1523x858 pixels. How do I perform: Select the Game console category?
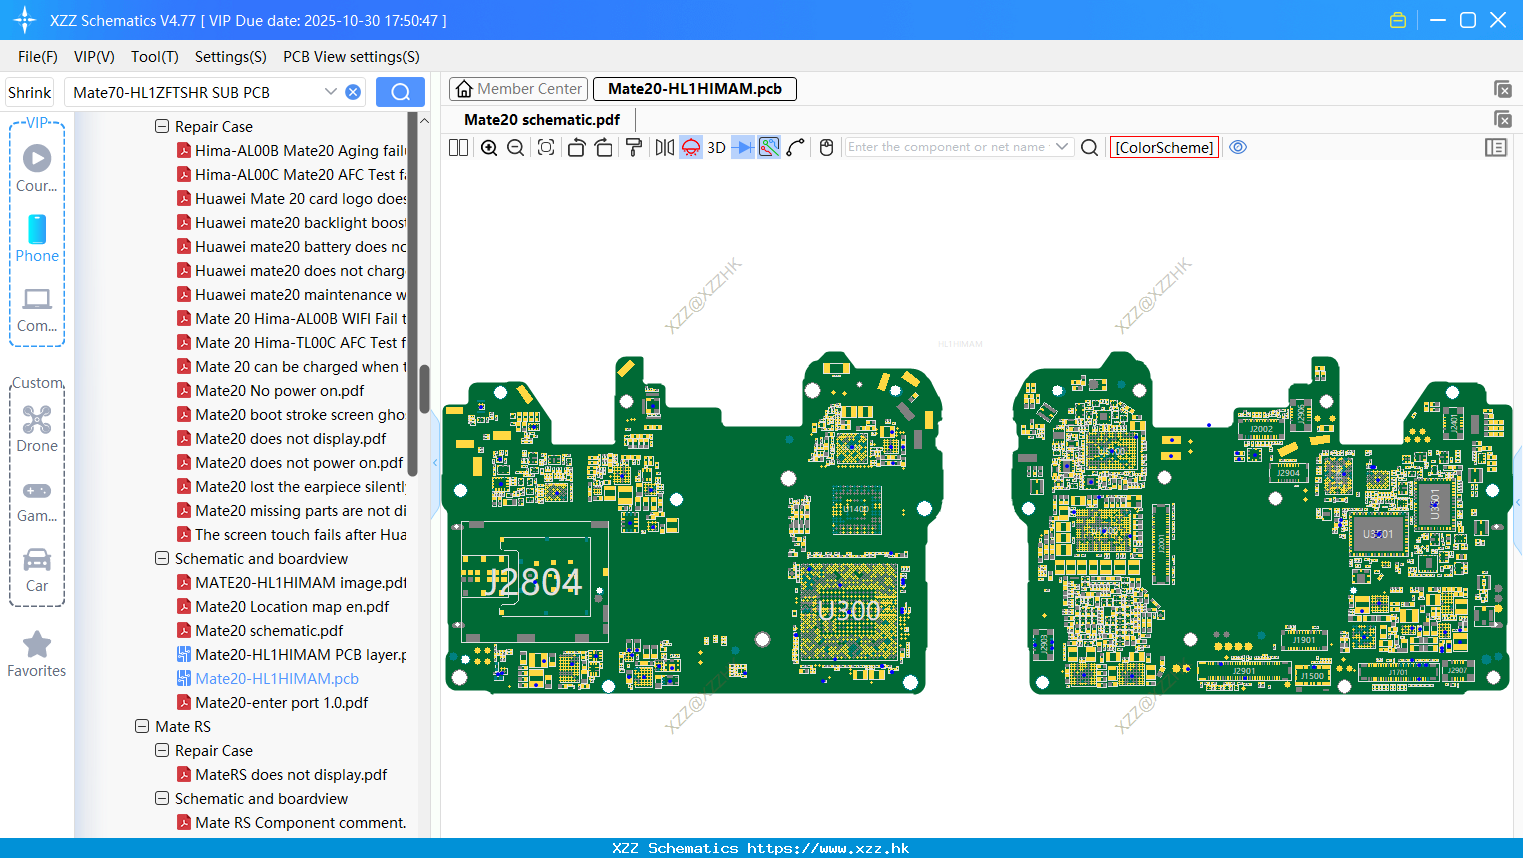click(37, 500)
